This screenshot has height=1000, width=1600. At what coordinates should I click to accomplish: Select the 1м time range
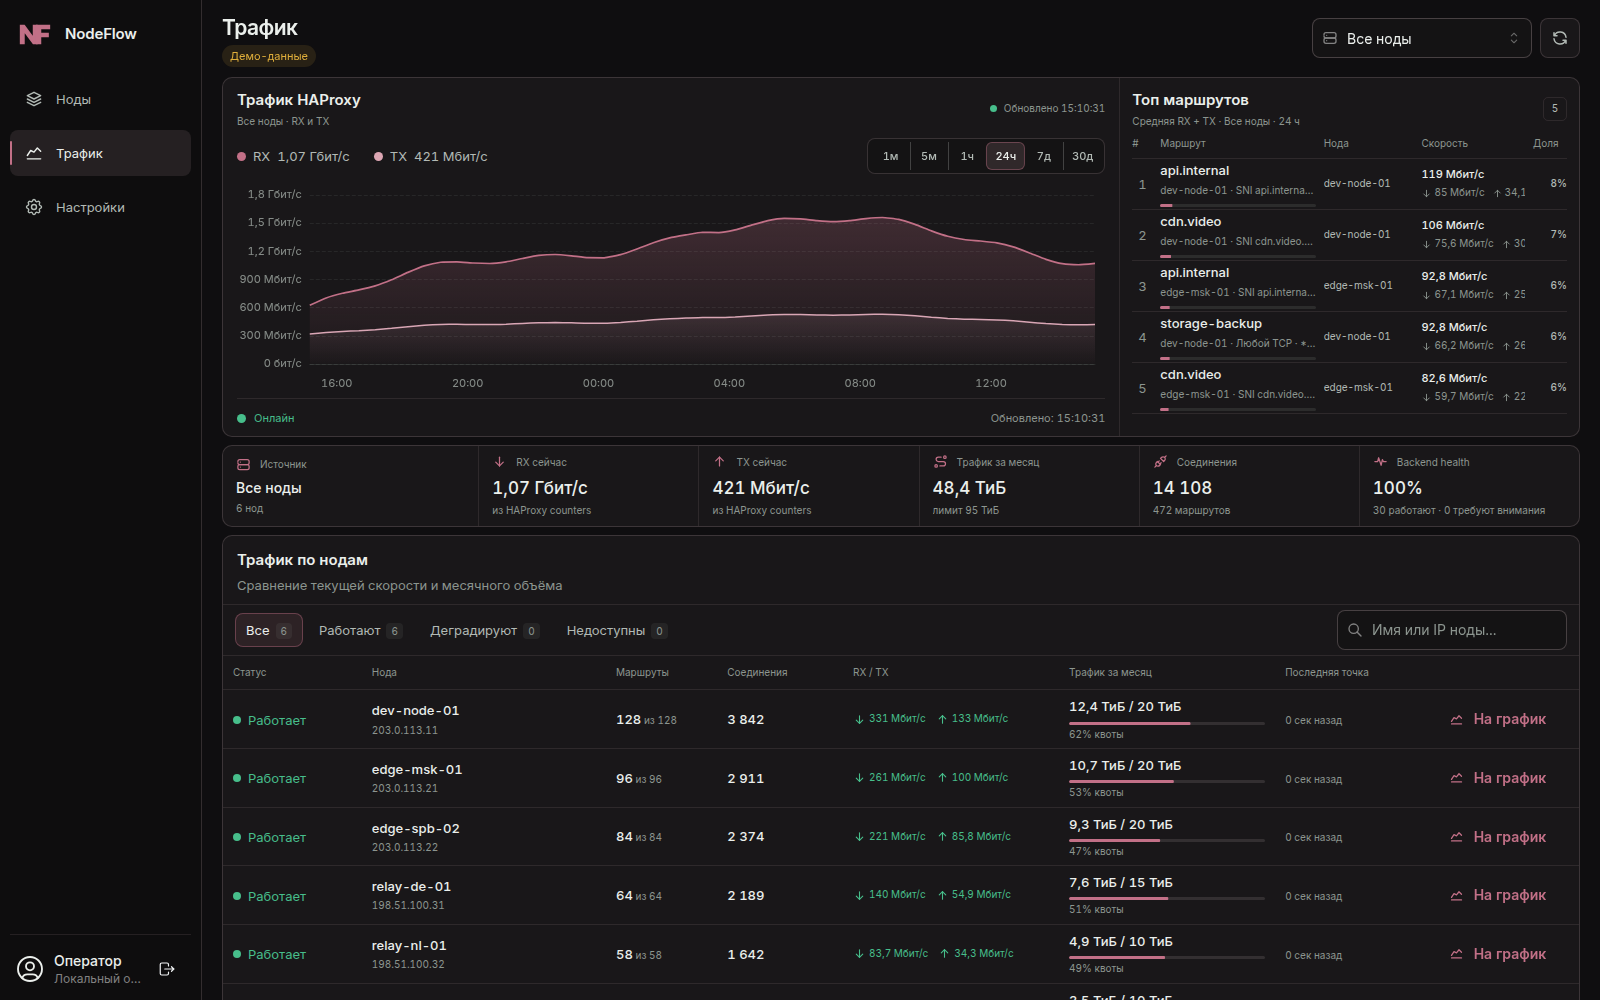click(x=890, y=156)
